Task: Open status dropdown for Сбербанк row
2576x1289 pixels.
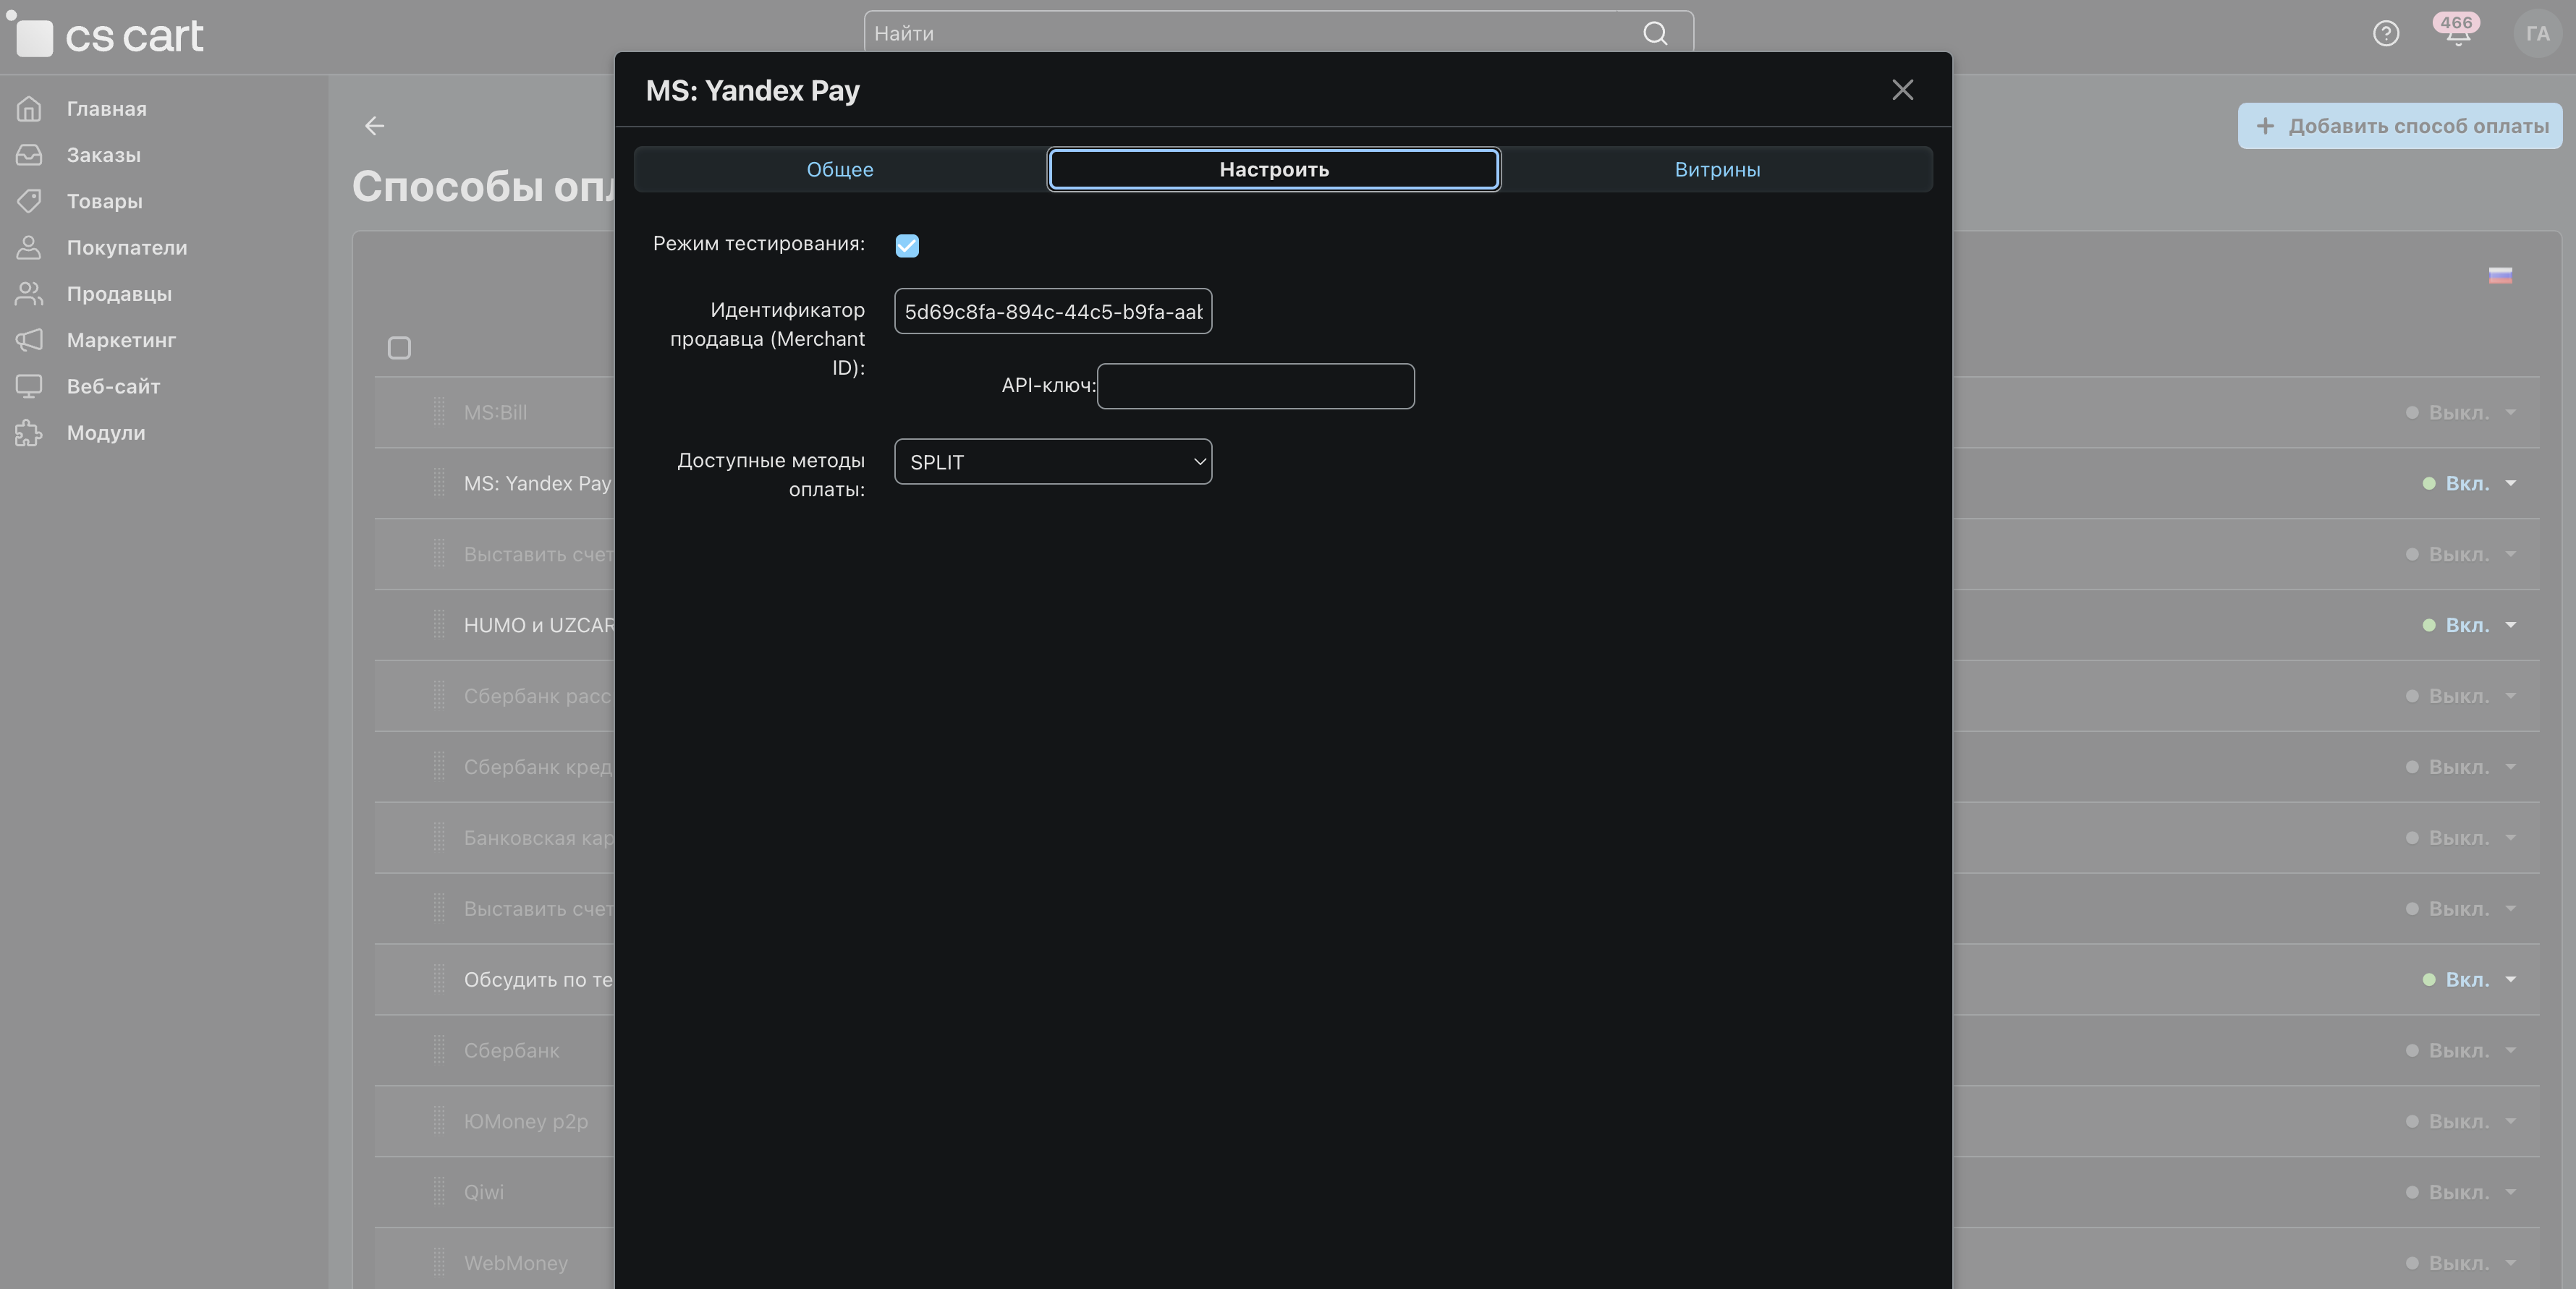Action: (x=2460, y=1050)
